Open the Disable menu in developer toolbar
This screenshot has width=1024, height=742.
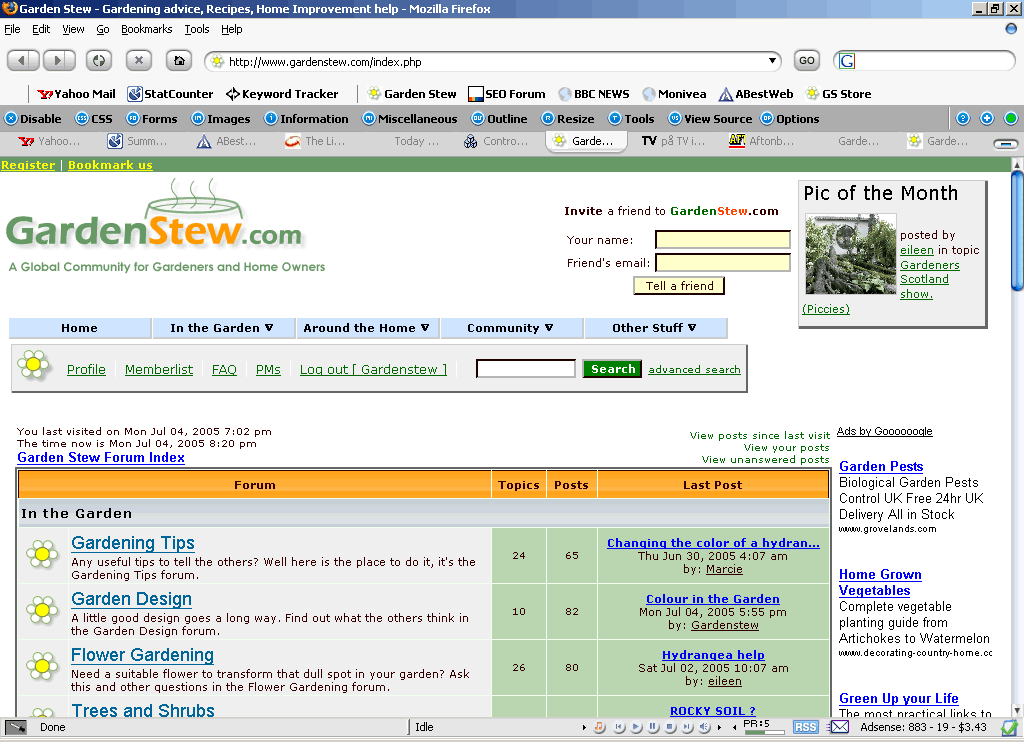[33, 119]
